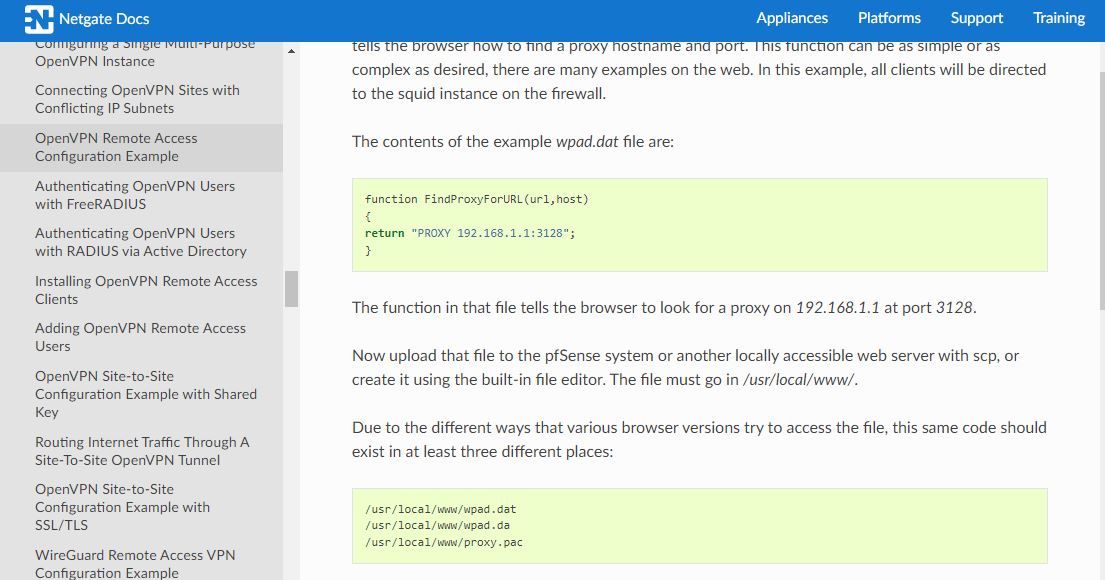The width and height of the screenshot is (1105, 580).
Task: Open Connecting OpenVPN Sites with Conflicting IP Subnets
Action: pos(137,99)
